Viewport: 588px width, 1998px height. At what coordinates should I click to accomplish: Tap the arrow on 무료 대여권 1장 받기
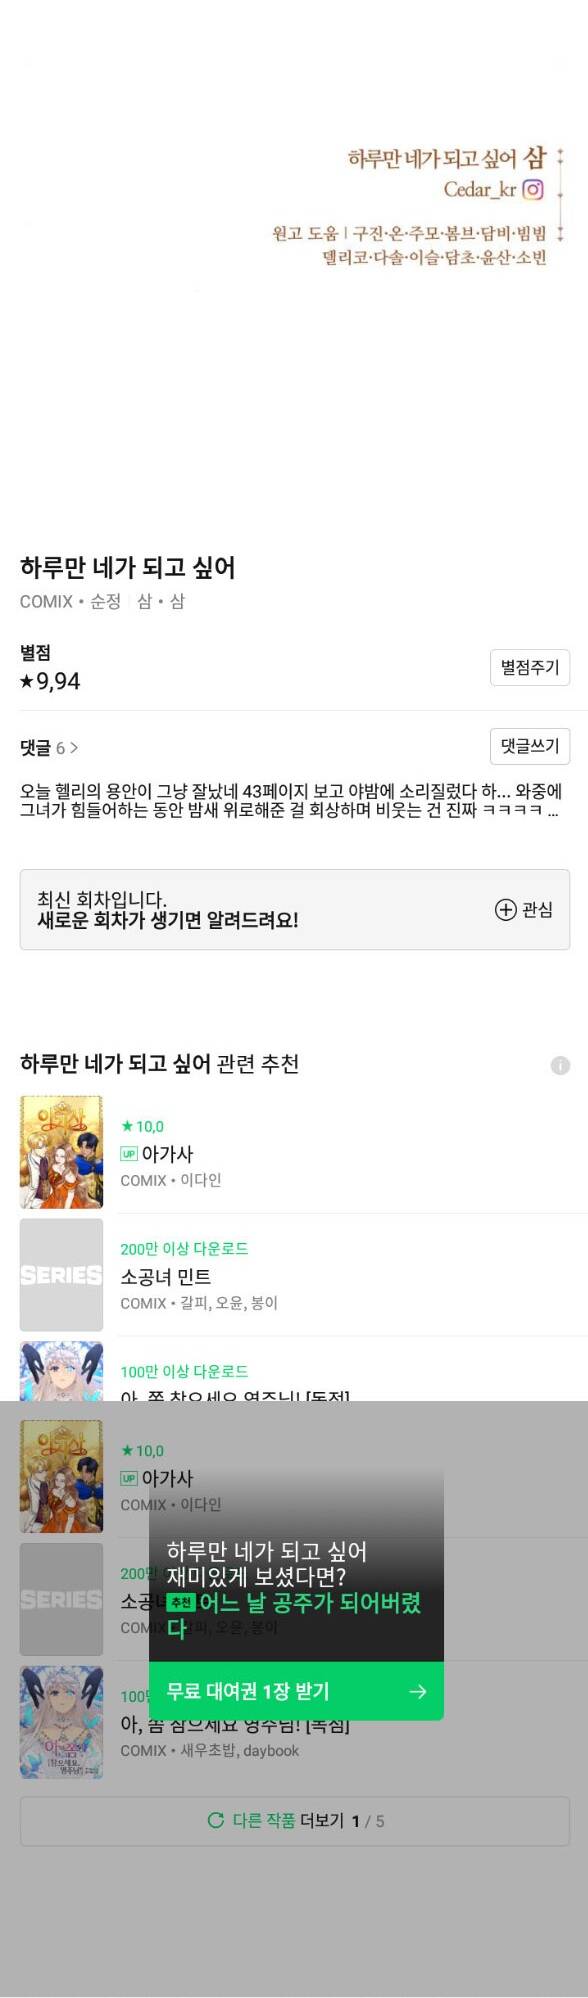[418, 1691]
